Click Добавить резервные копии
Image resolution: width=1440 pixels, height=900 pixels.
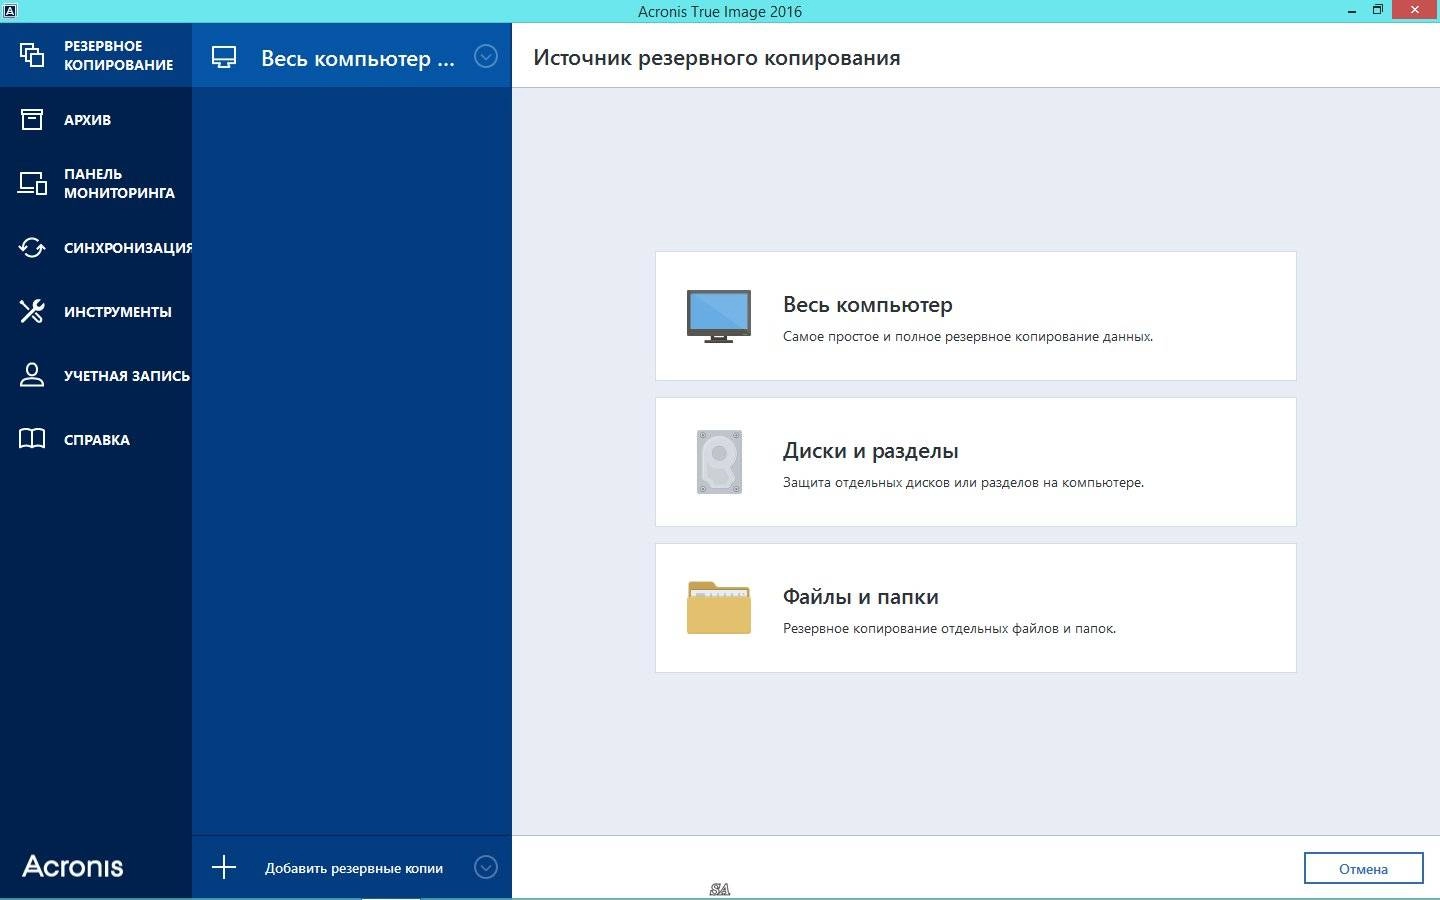pos(354,868)
